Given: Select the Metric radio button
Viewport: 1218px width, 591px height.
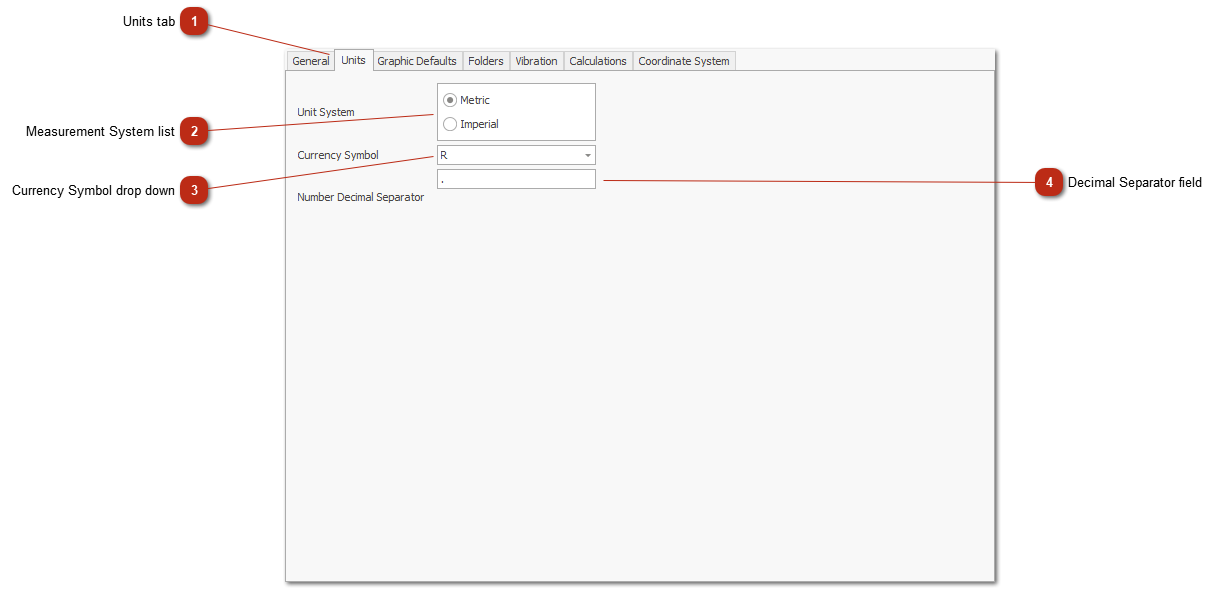Looking at the screenshot, I should 450,100.
